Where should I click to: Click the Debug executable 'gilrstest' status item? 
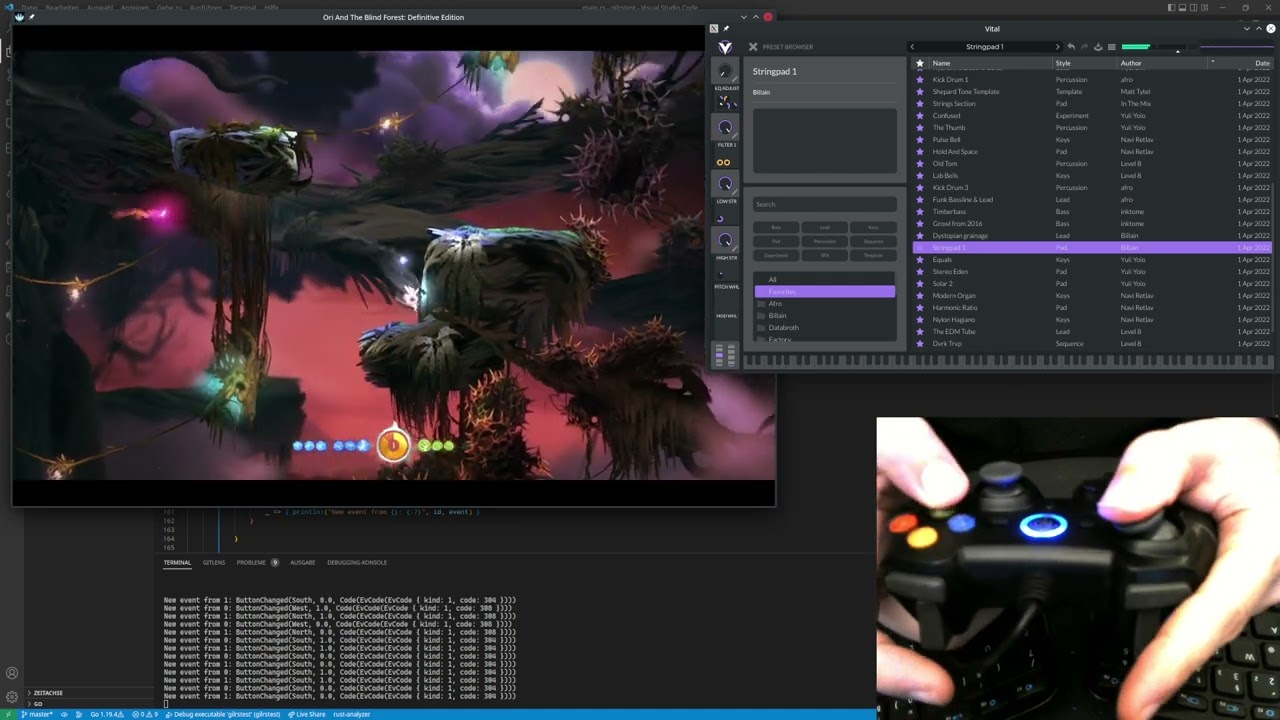pyautogui.click(x=224, y=714)
